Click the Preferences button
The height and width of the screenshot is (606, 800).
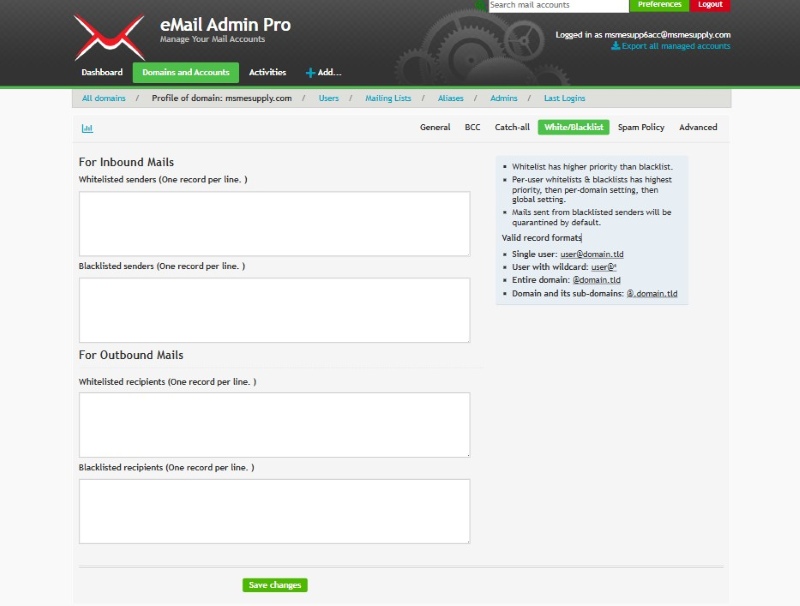(x=659, y=5)
